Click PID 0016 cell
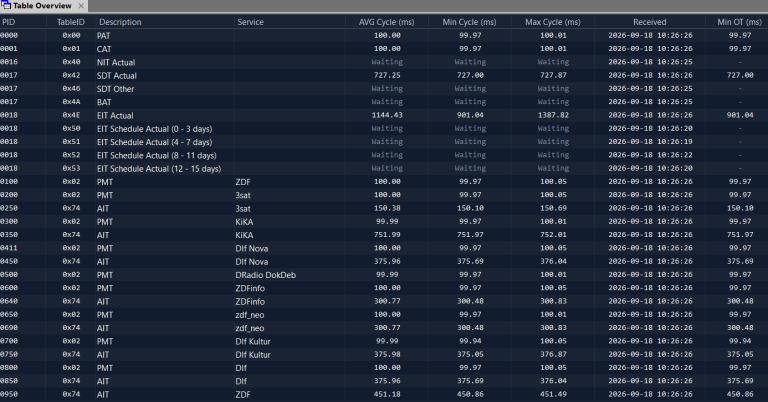This screenshot has height=402, width=768. (x=9, y=62)
